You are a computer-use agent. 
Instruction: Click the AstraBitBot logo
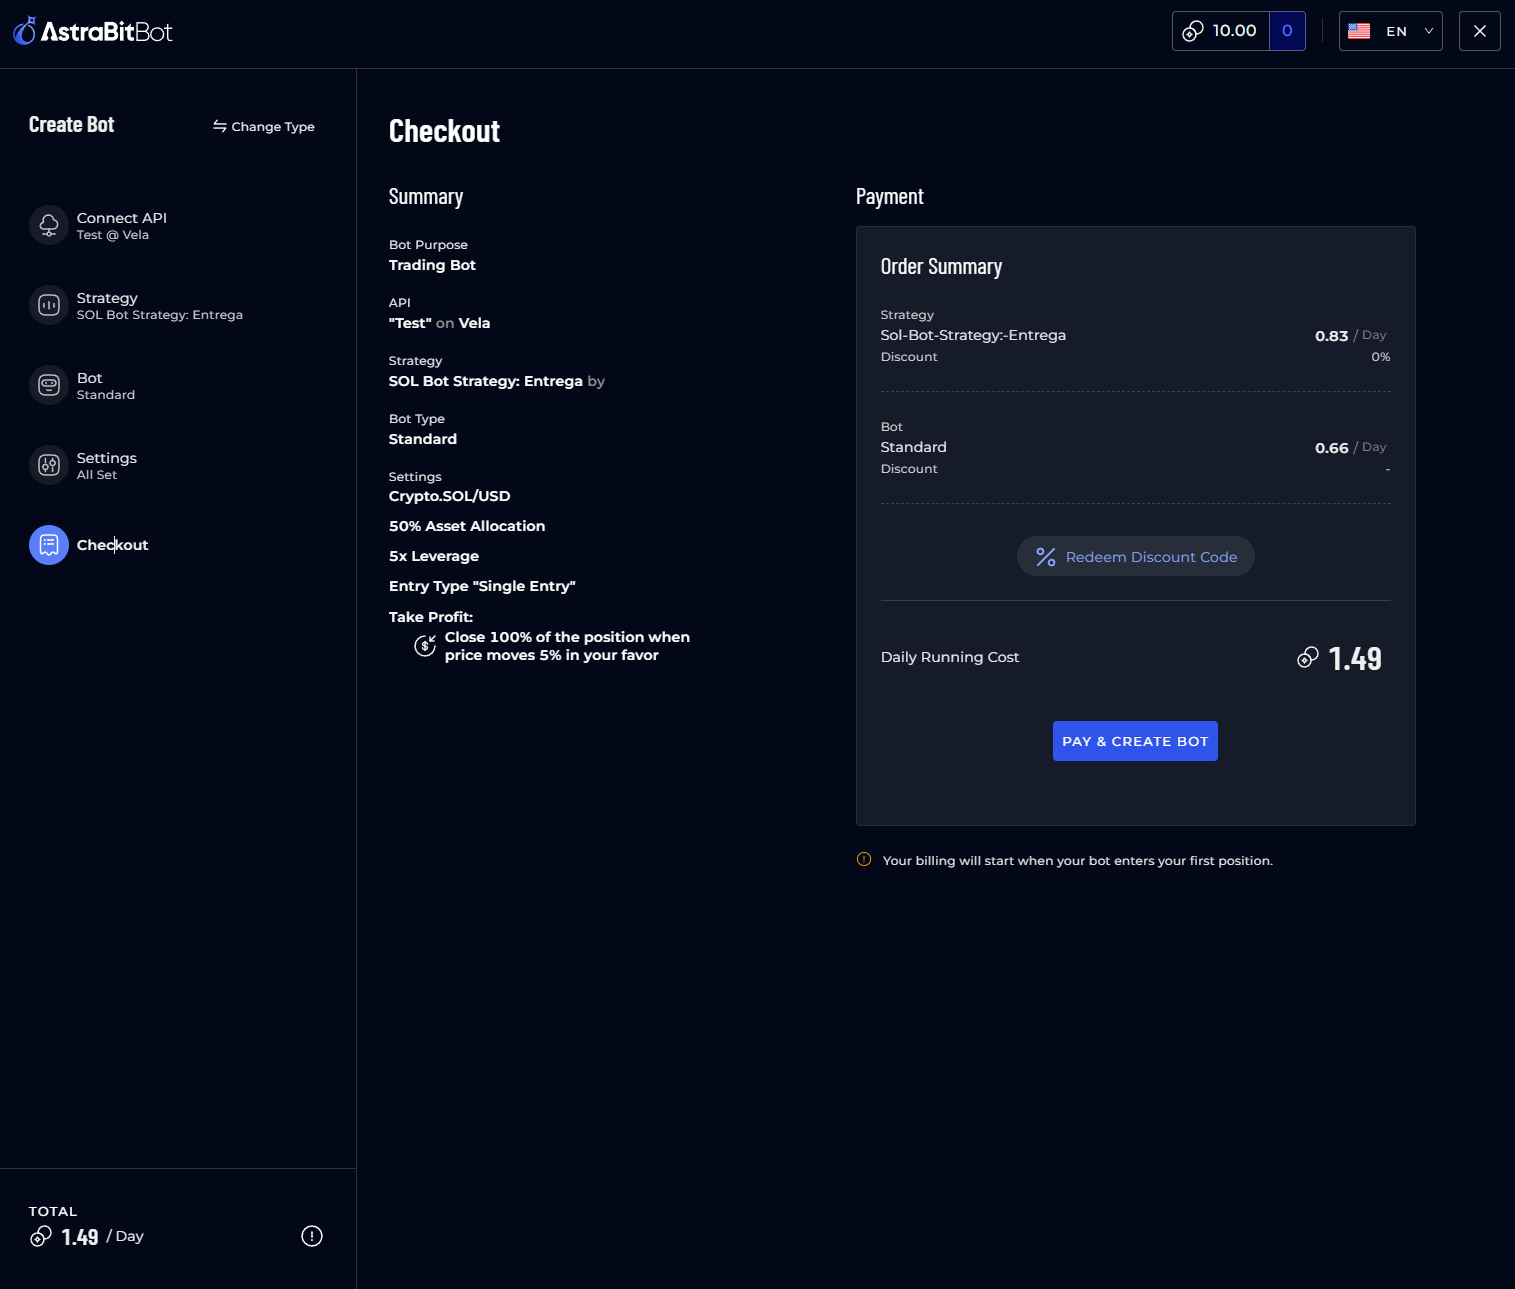pos(92,31)
